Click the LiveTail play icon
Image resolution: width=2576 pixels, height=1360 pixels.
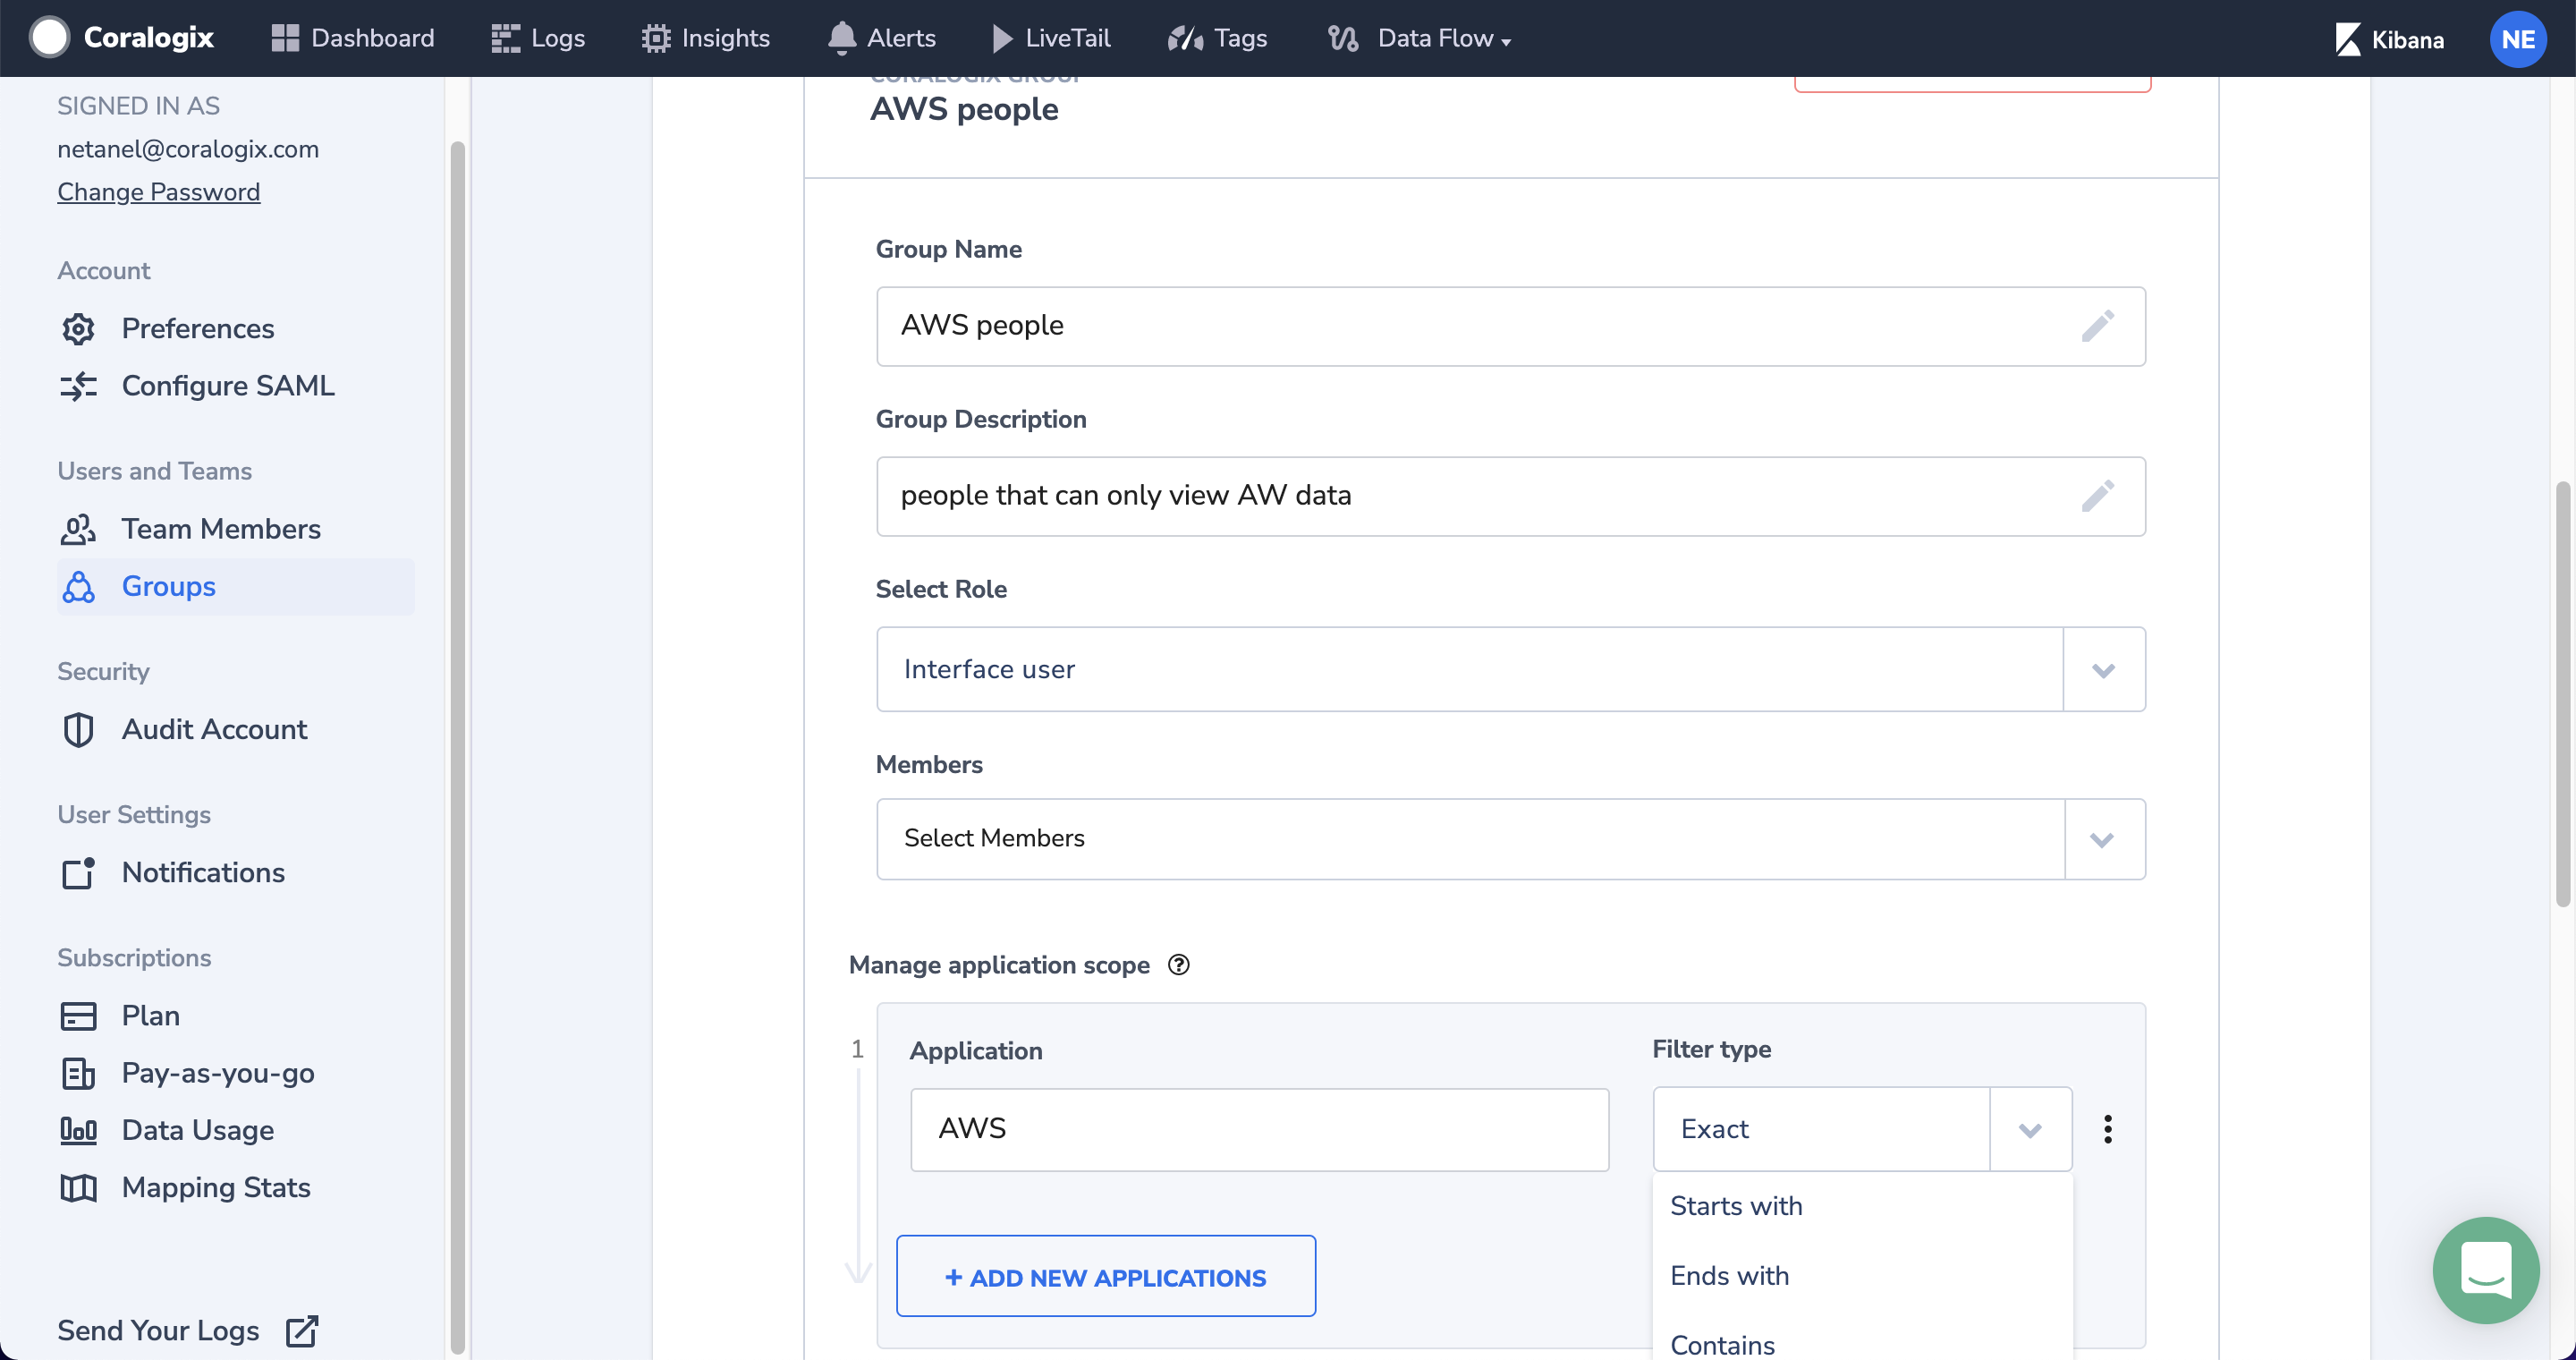(x=1002, y=38)
